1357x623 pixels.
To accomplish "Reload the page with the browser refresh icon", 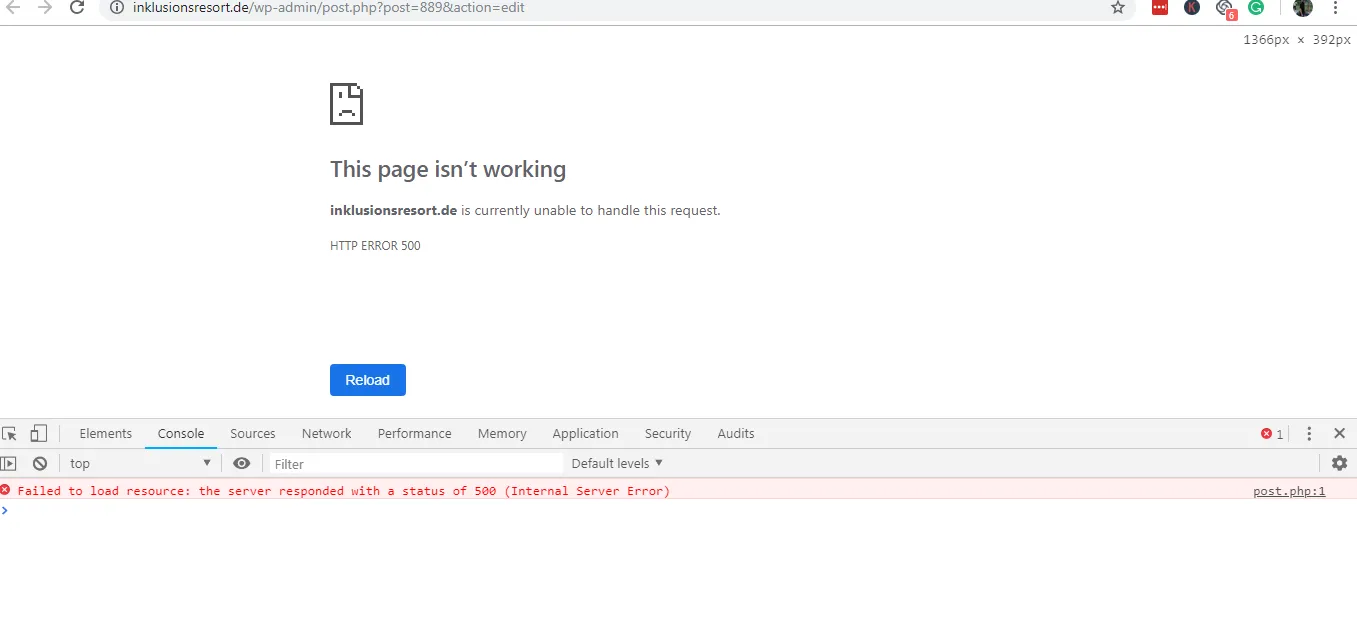I will coord(77,8).
